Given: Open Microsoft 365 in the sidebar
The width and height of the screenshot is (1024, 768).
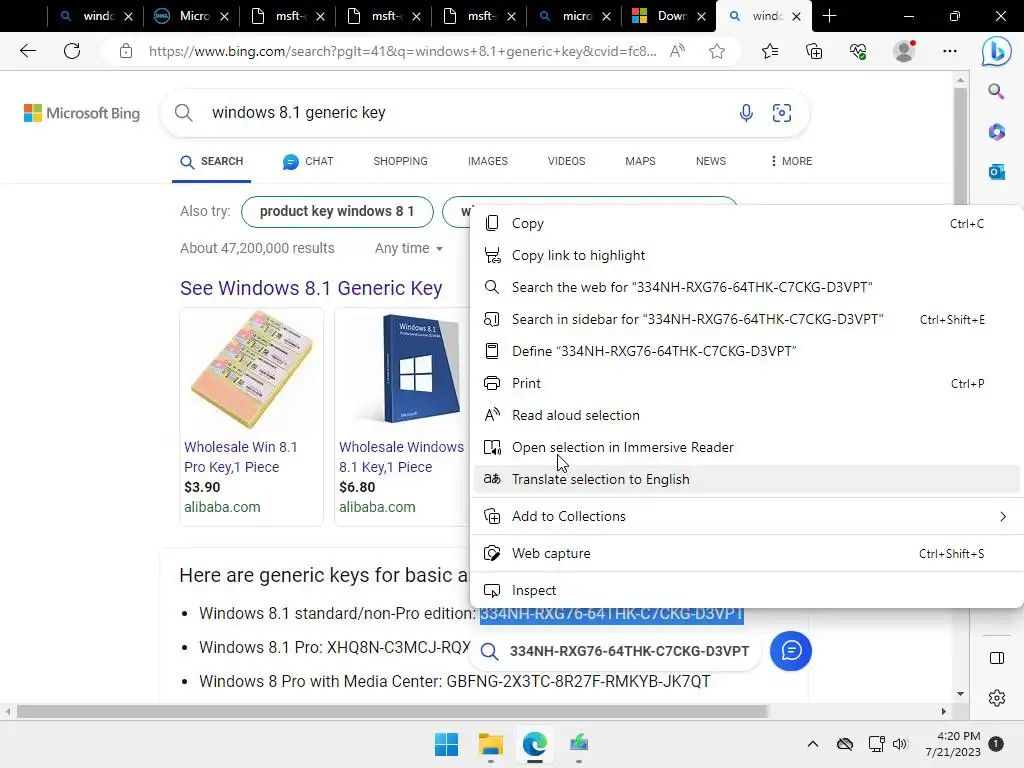Looking at the screenshot, I should click(996, 131).
